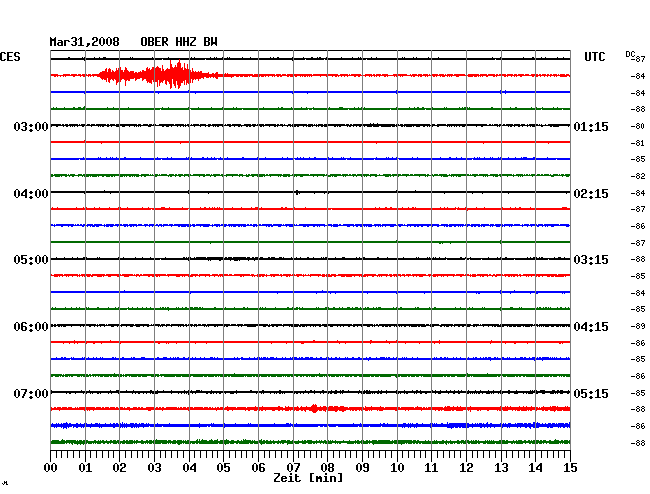The width and height of the screenshot is (650, 494).
Task: Click minute tick label 09 on the axis
Action: coord(362,467)
